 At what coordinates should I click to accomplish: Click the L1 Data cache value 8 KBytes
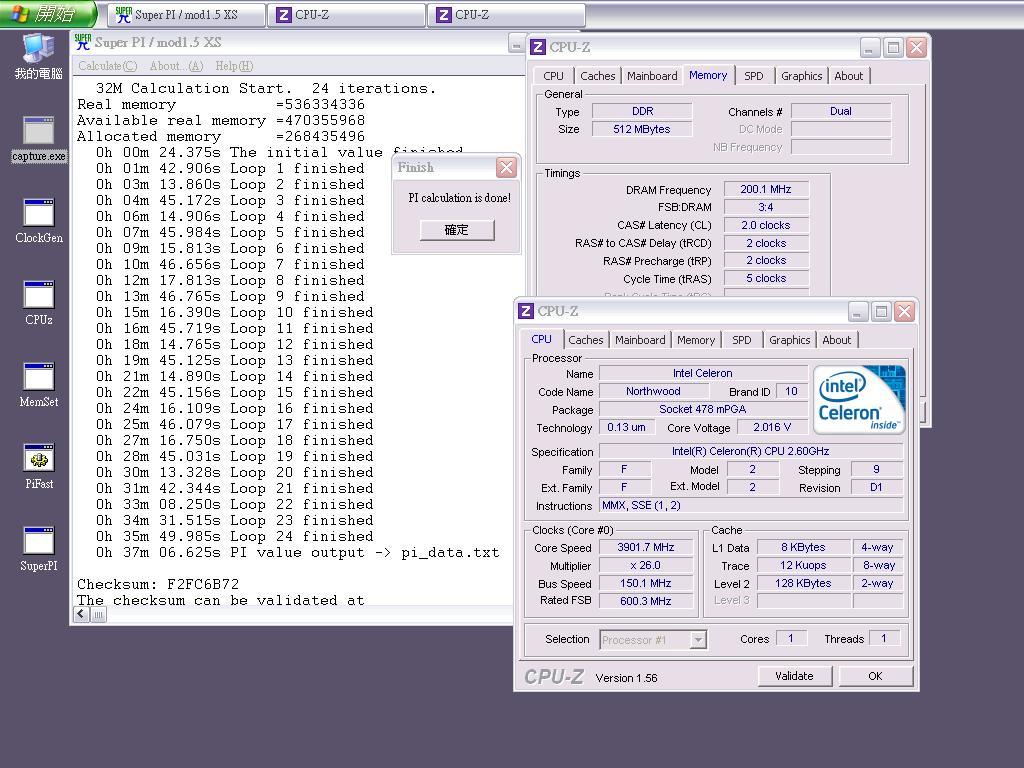803,547
